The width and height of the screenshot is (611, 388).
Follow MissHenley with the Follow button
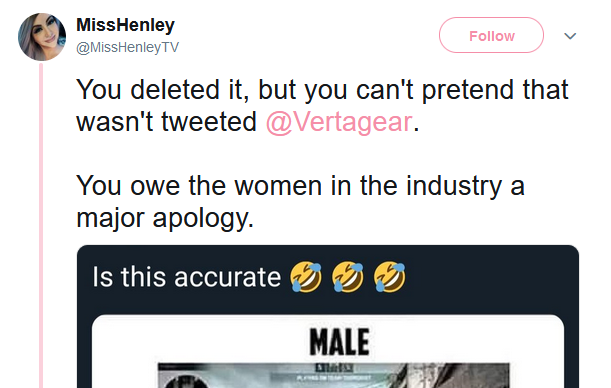[491, 35]
